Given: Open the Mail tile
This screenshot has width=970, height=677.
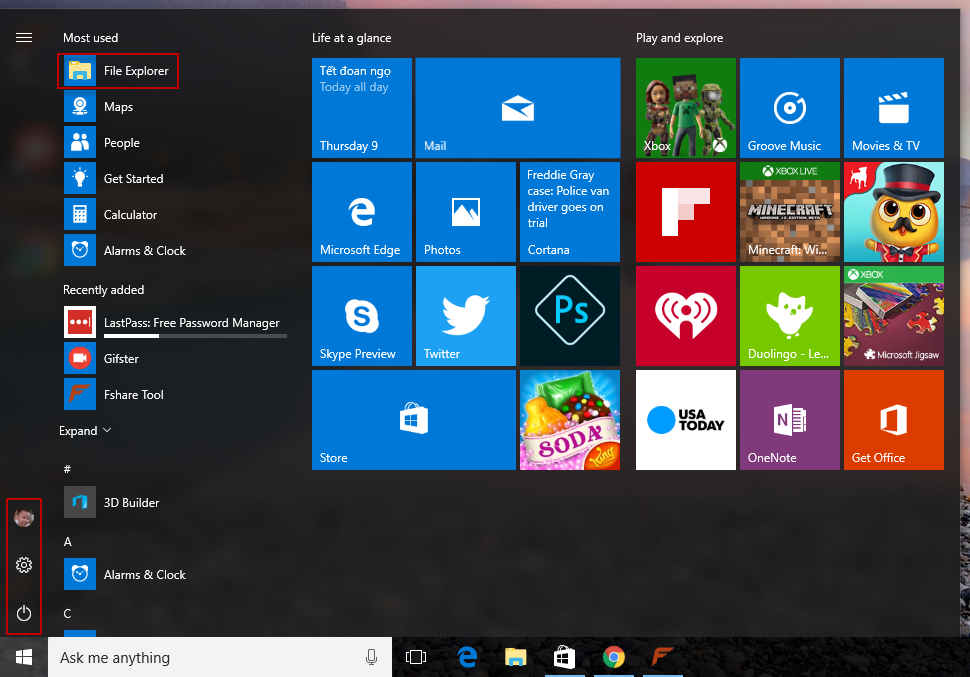Looking at the screenshot, I should coord(518,108).
